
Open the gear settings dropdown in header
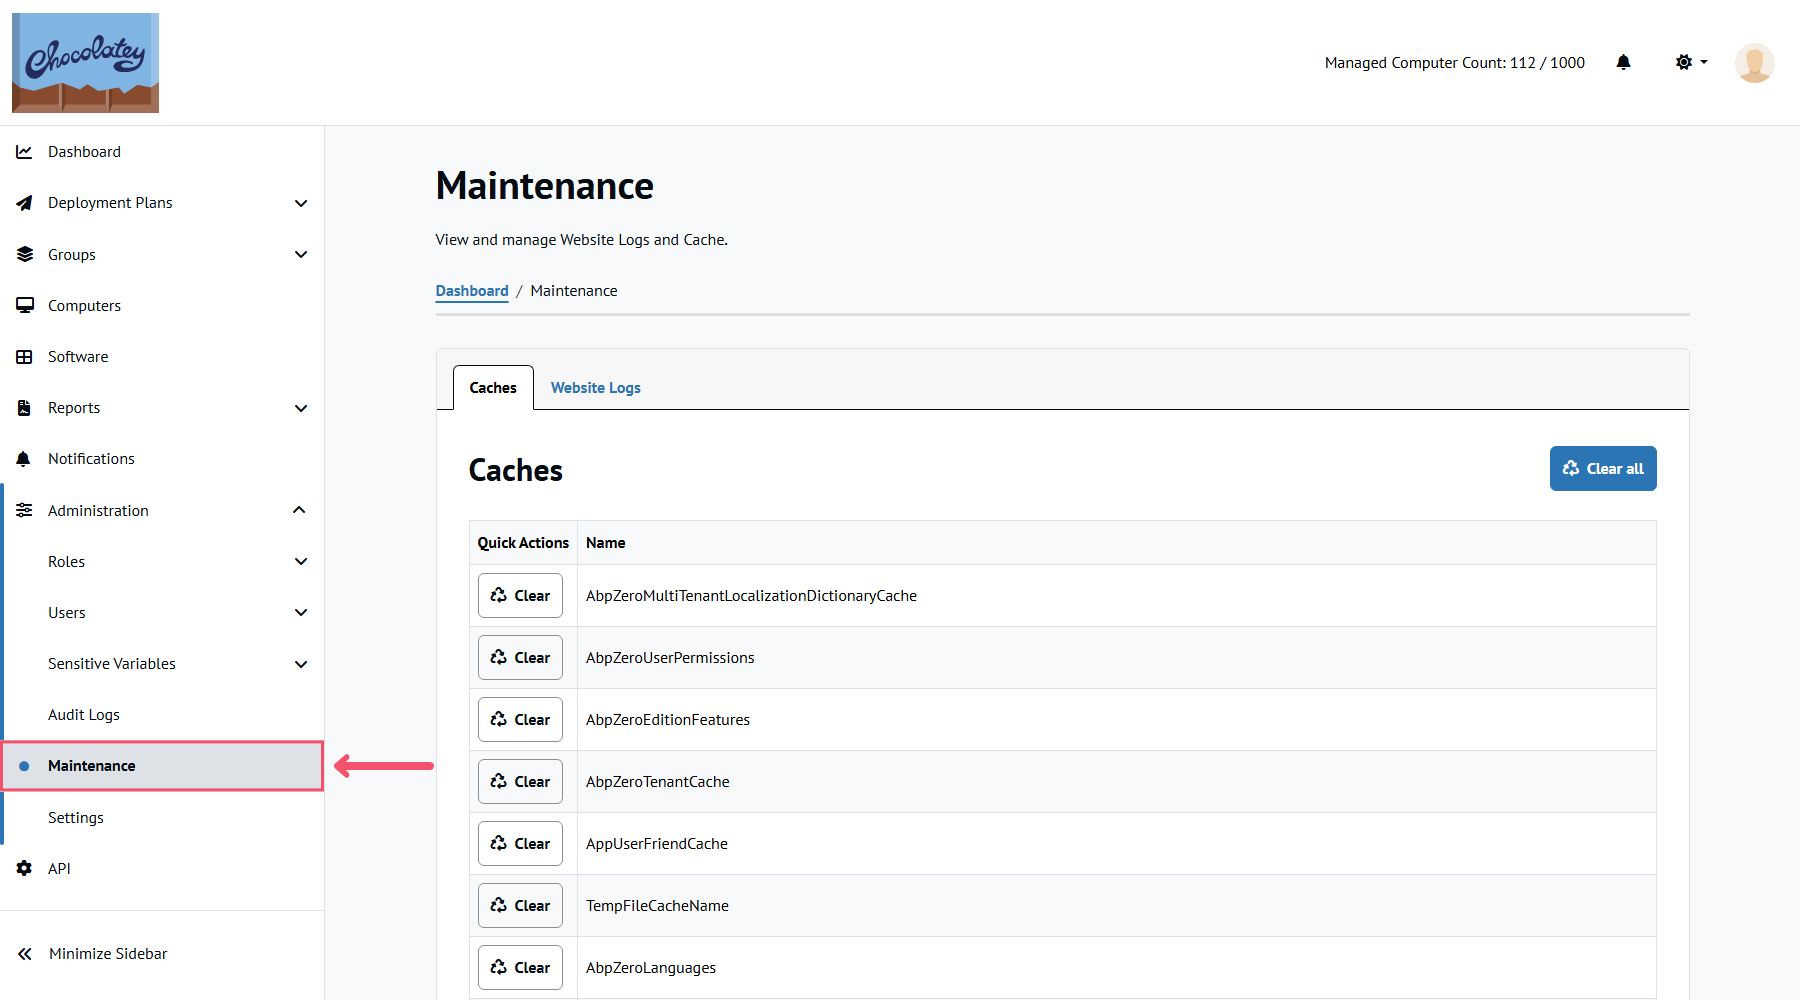pyautogui.click(x=1691, y=62)
